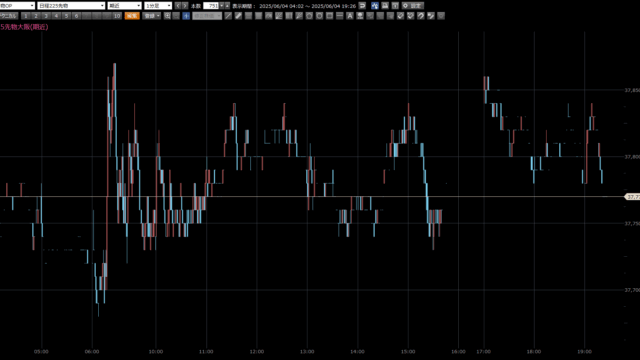Select preset tab 2

pos(36,16)
